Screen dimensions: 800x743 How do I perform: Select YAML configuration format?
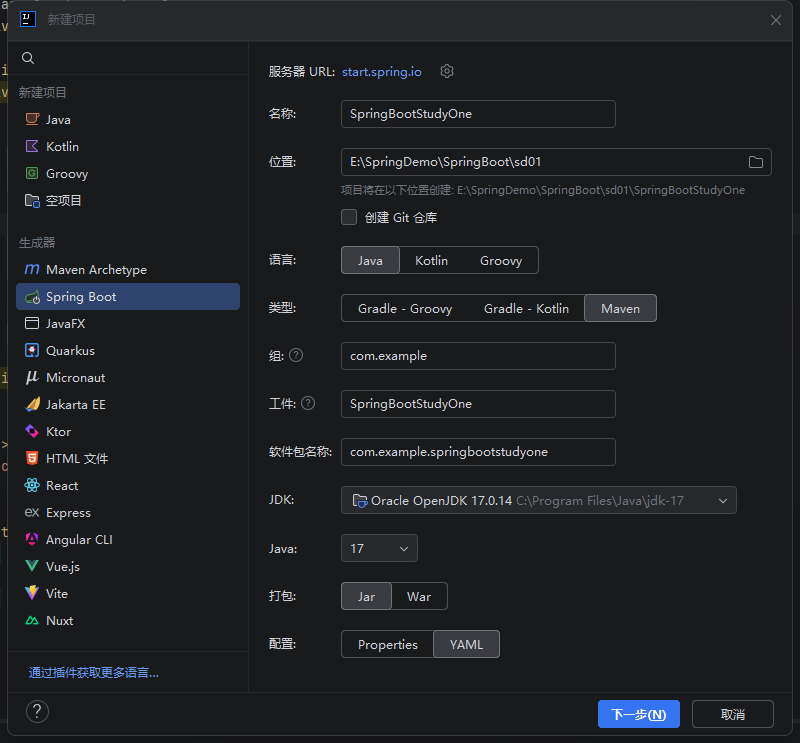click(466, 644)
